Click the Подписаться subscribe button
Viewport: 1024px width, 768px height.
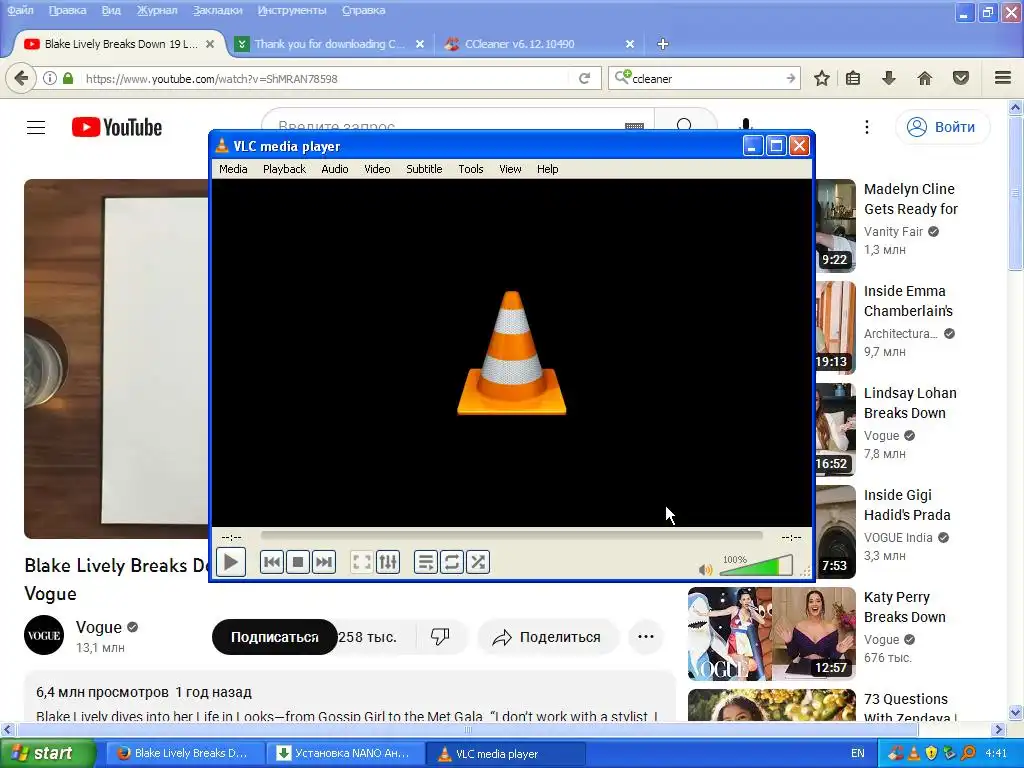pyautogui.click(x=274, y=637)
